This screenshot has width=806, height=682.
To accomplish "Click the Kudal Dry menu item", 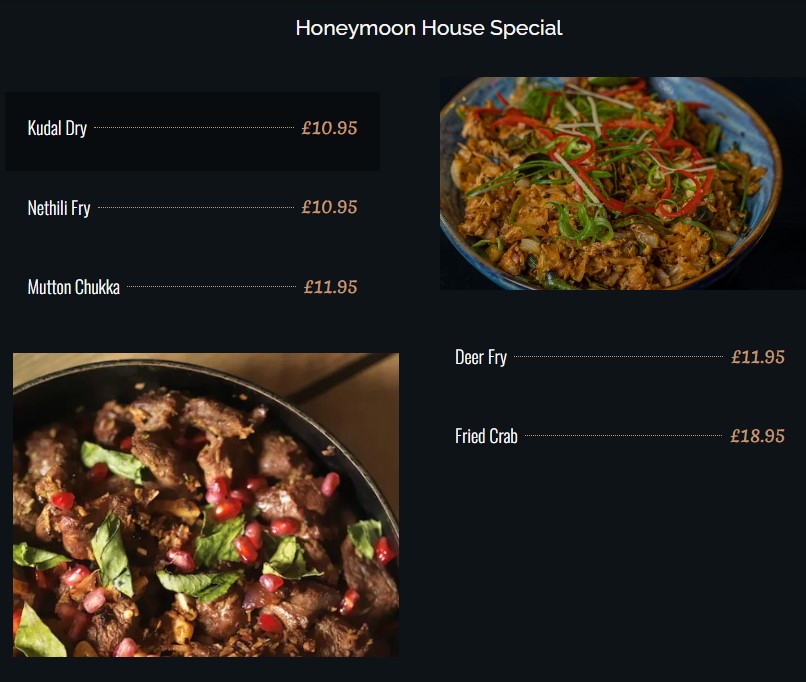I will click(x=57, y=128).
